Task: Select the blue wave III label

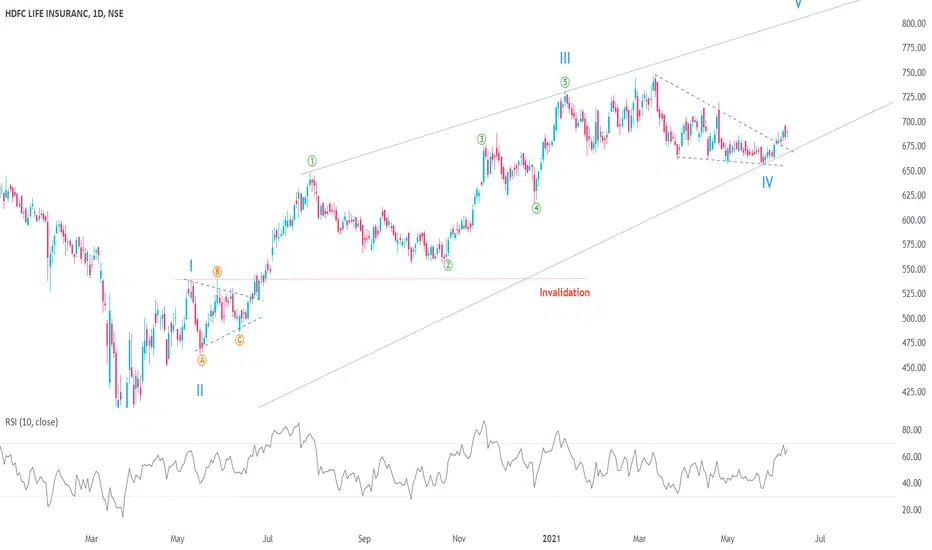Action: coord(565,58)
